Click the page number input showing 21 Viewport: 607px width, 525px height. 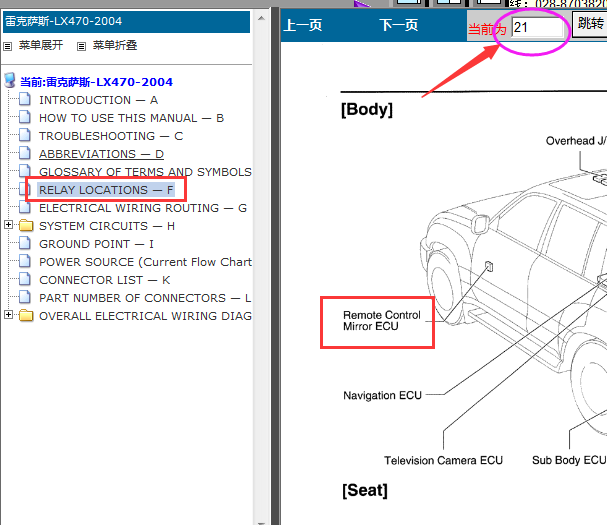click(537, 27)
